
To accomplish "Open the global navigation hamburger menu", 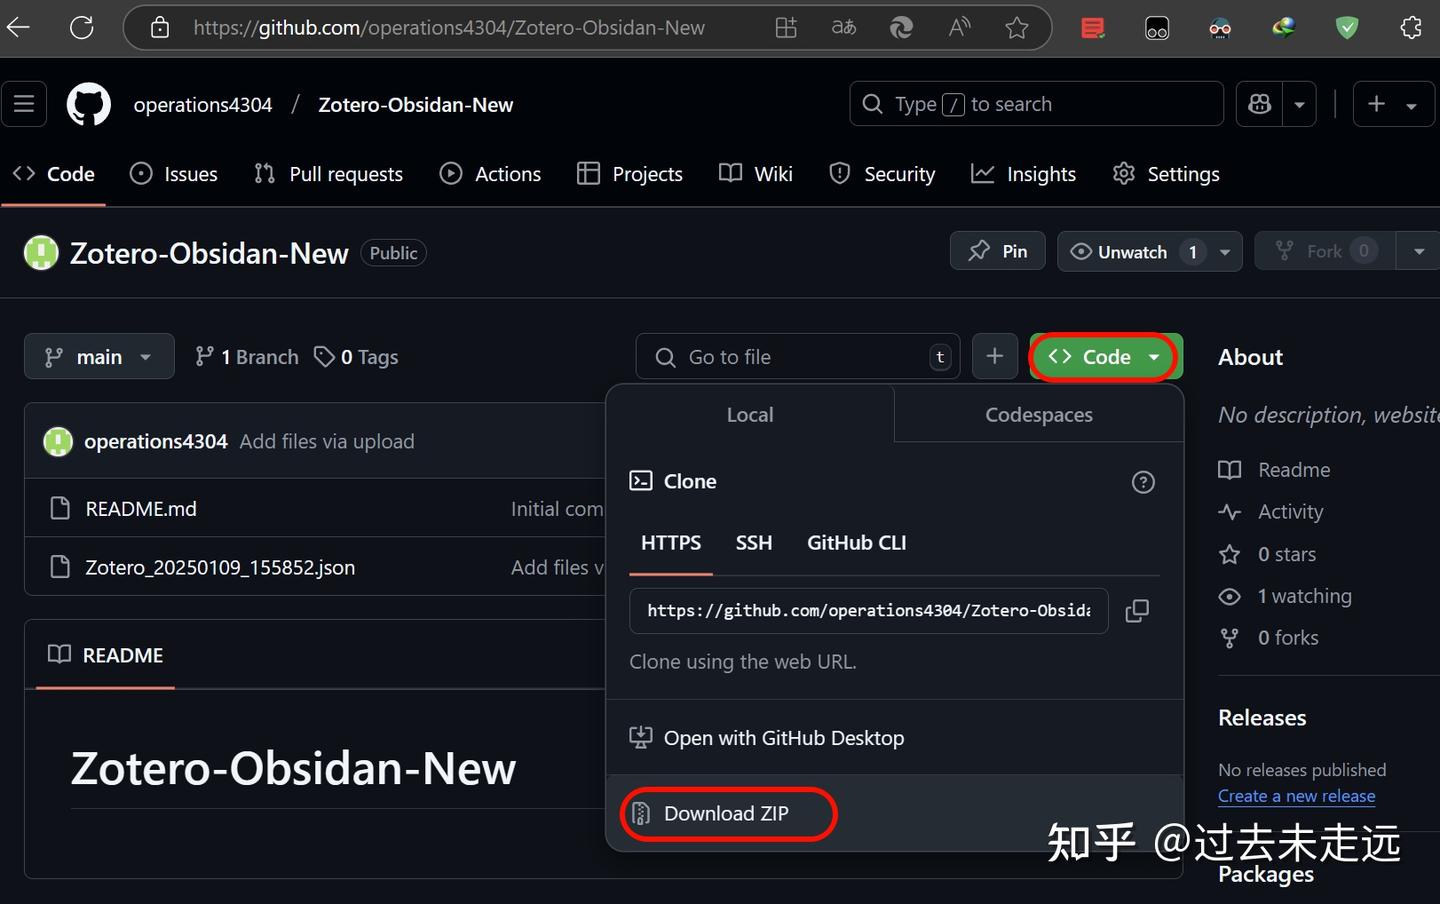I will (x=24, y=103).
